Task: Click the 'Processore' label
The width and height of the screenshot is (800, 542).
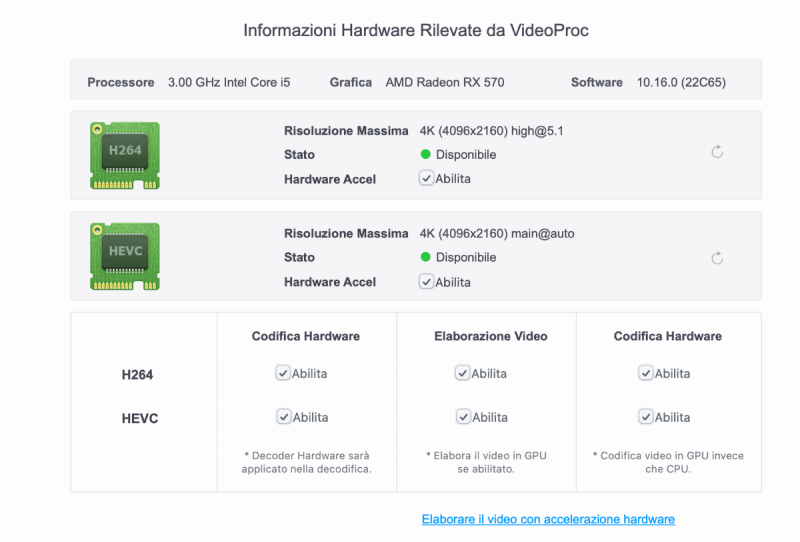Action: (x=120, y=82)
